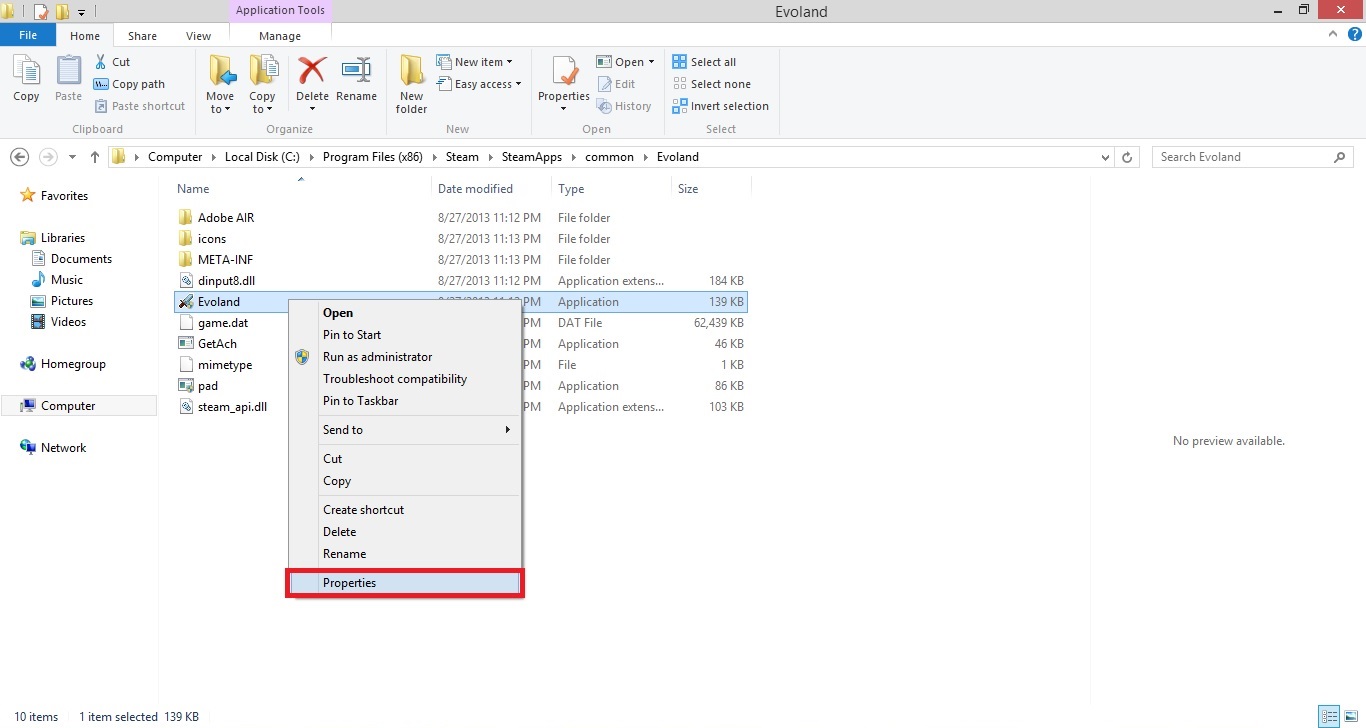The width and height of the screenshot is (1366, 728).
Task: Open Documents library in navigation pane
Action: [81, 259]
